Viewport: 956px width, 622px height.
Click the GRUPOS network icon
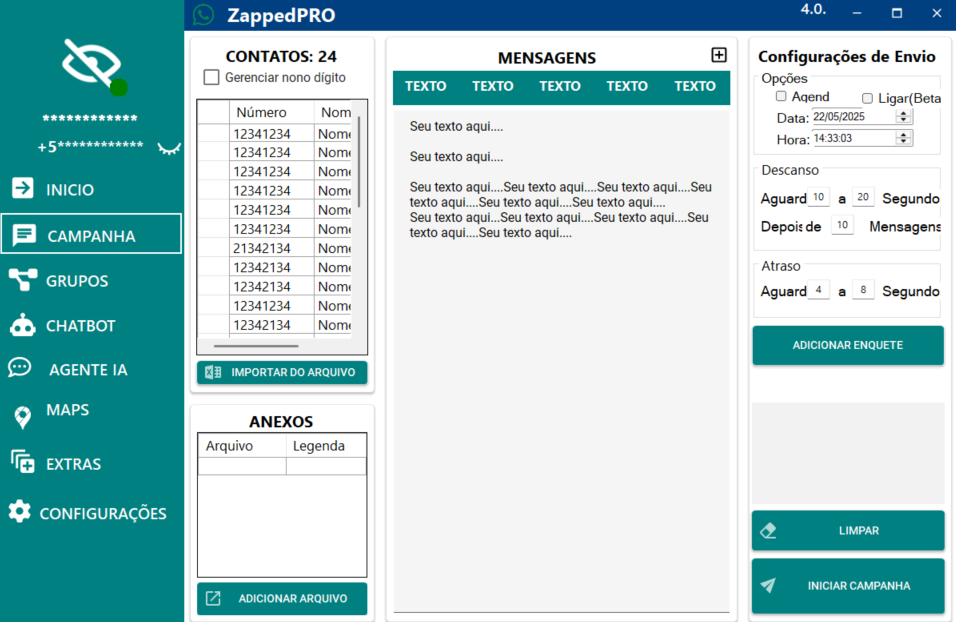coord(23,280)
